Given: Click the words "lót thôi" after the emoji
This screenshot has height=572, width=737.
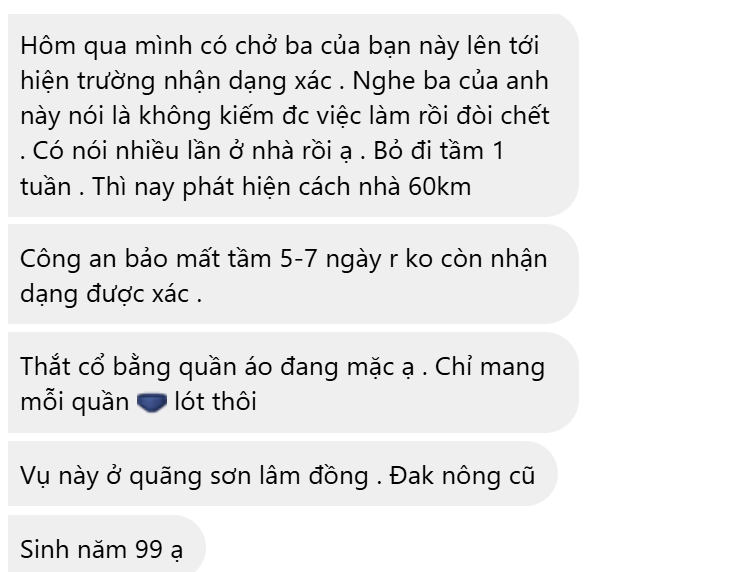Looking at the screenshot, I should coord(215,402).
